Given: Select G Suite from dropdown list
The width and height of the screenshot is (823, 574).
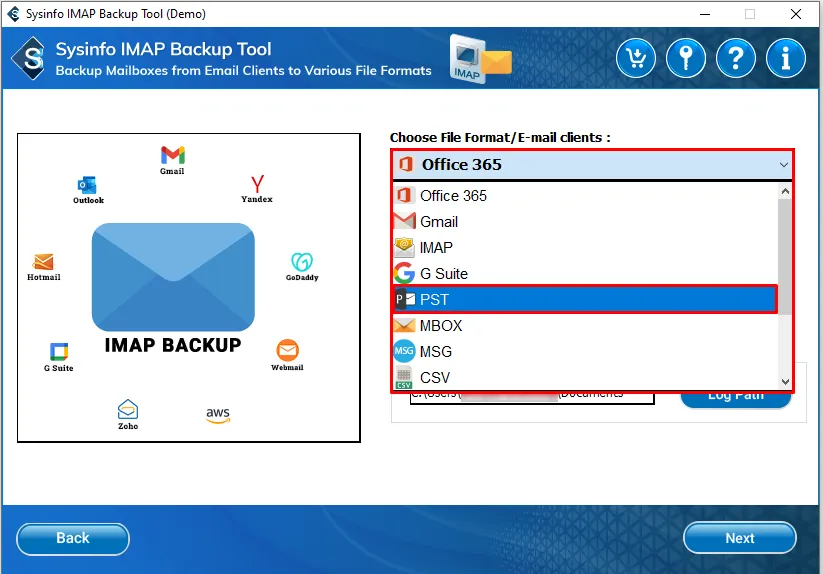Looking at the screenshot, I should [585, 273].
